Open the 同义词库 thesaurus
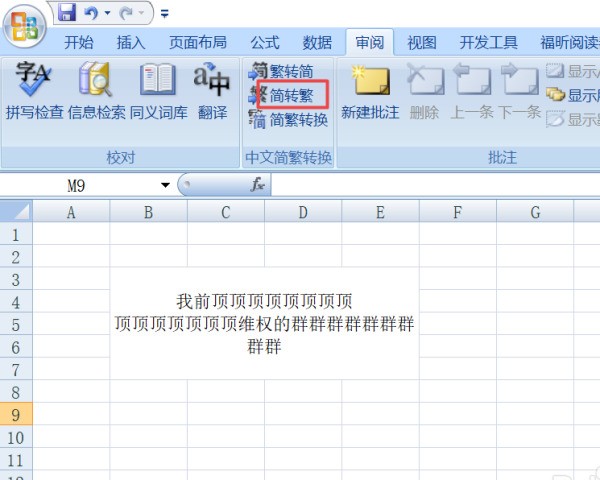This screenshot has height=480, width=600. point(159,91)
